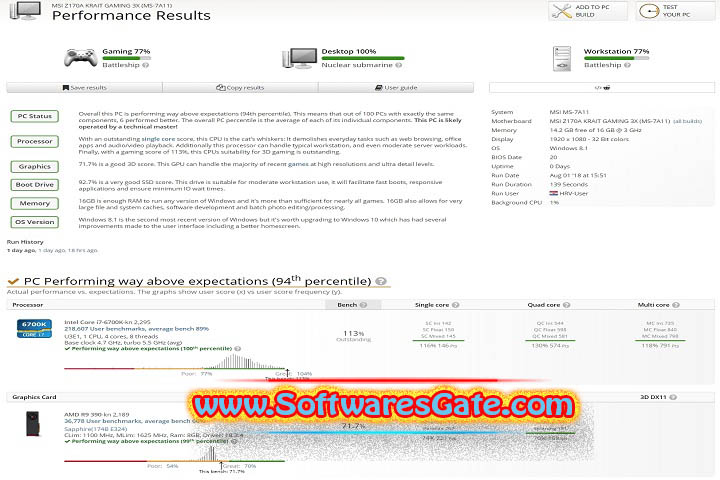Image resolution: width=720 pixels, height=480 pixels.
Task: Click the monitor icon next to Desktop 100%
Action: [299, 58]
